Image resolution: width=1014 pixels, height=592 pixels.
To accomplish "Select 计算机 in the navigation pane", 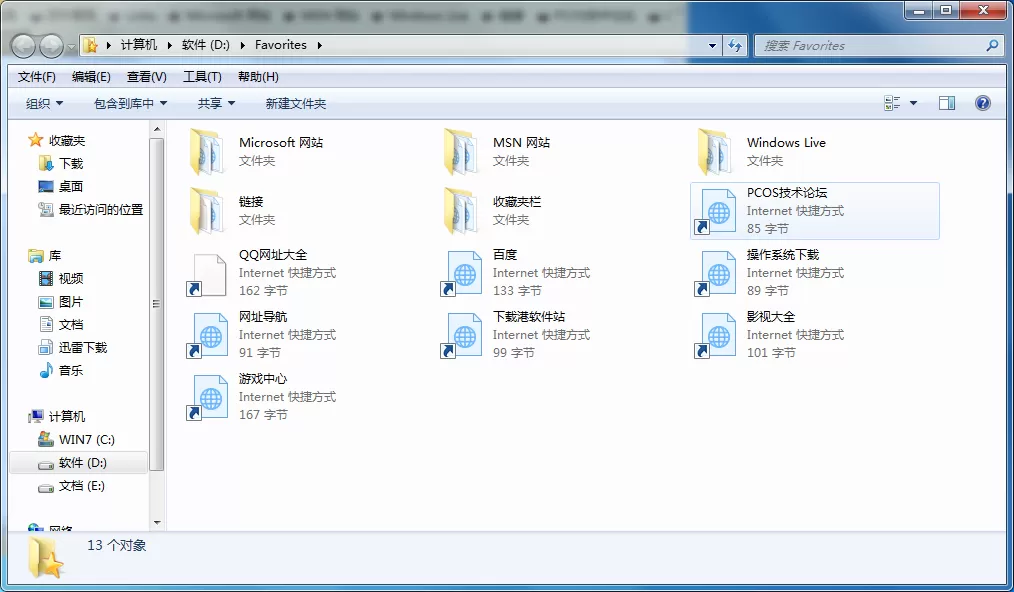I will [x=67, y=417].
